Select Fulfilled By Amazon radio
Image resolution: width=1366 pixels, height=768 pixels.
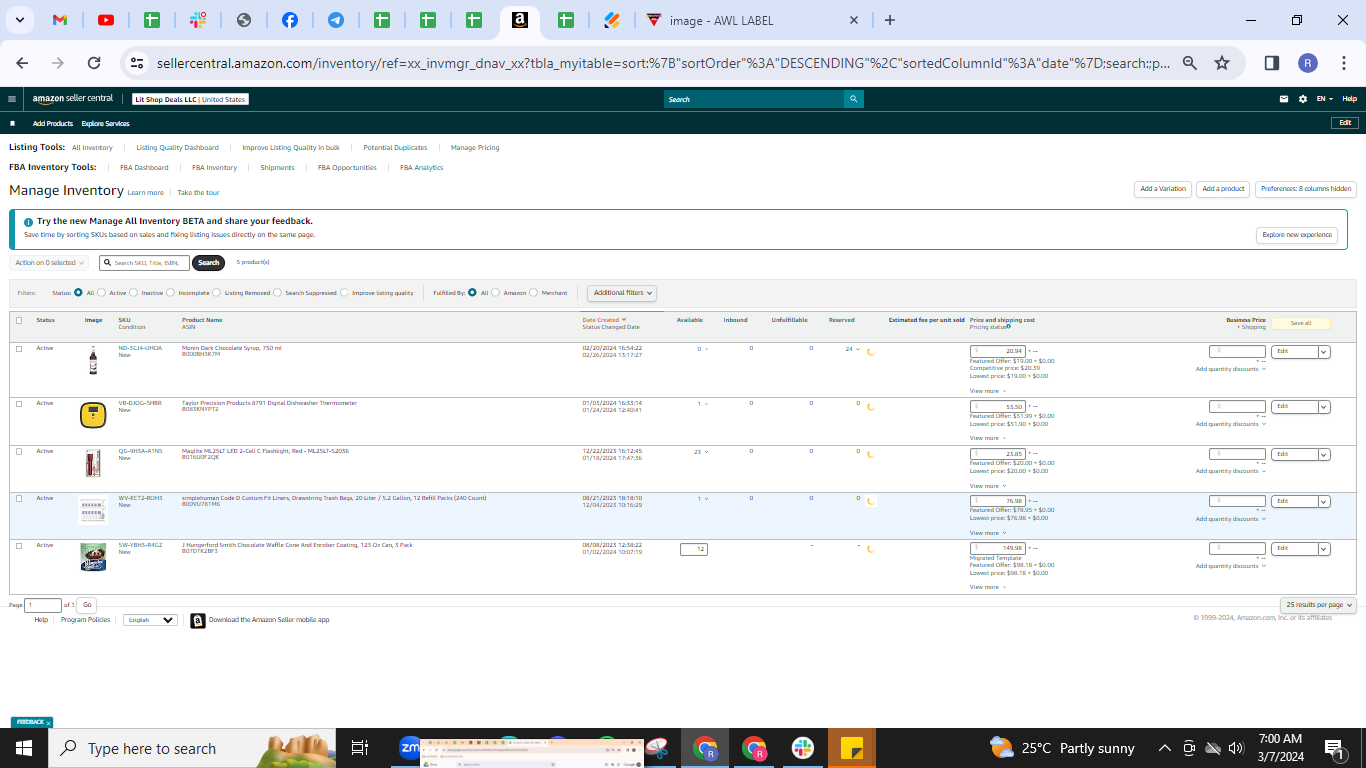click(497, 293)
